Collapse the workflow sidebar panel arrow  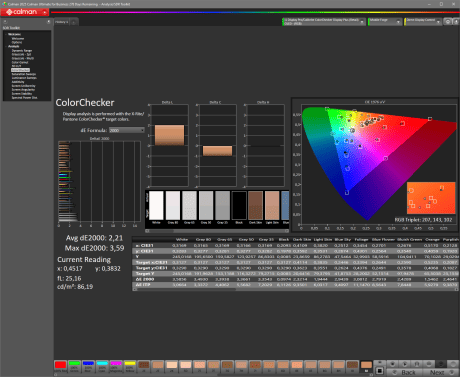48,22
